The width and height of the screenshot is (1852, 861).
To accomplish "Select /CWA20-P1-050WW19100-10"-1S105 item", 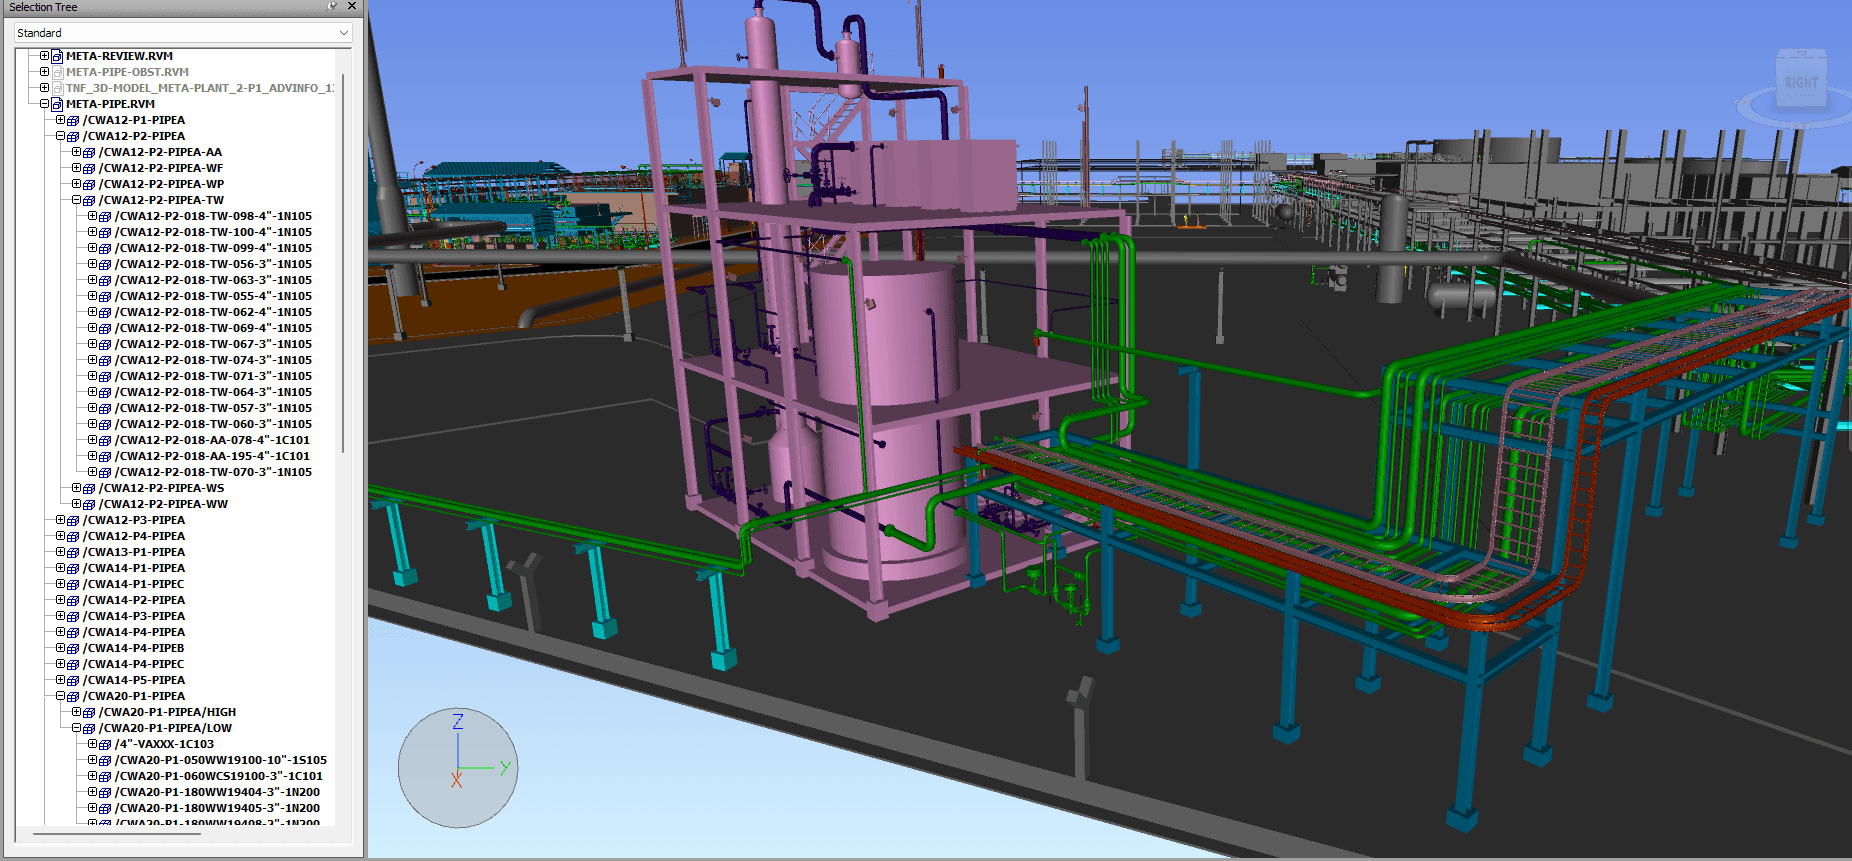I will (221, 760).
